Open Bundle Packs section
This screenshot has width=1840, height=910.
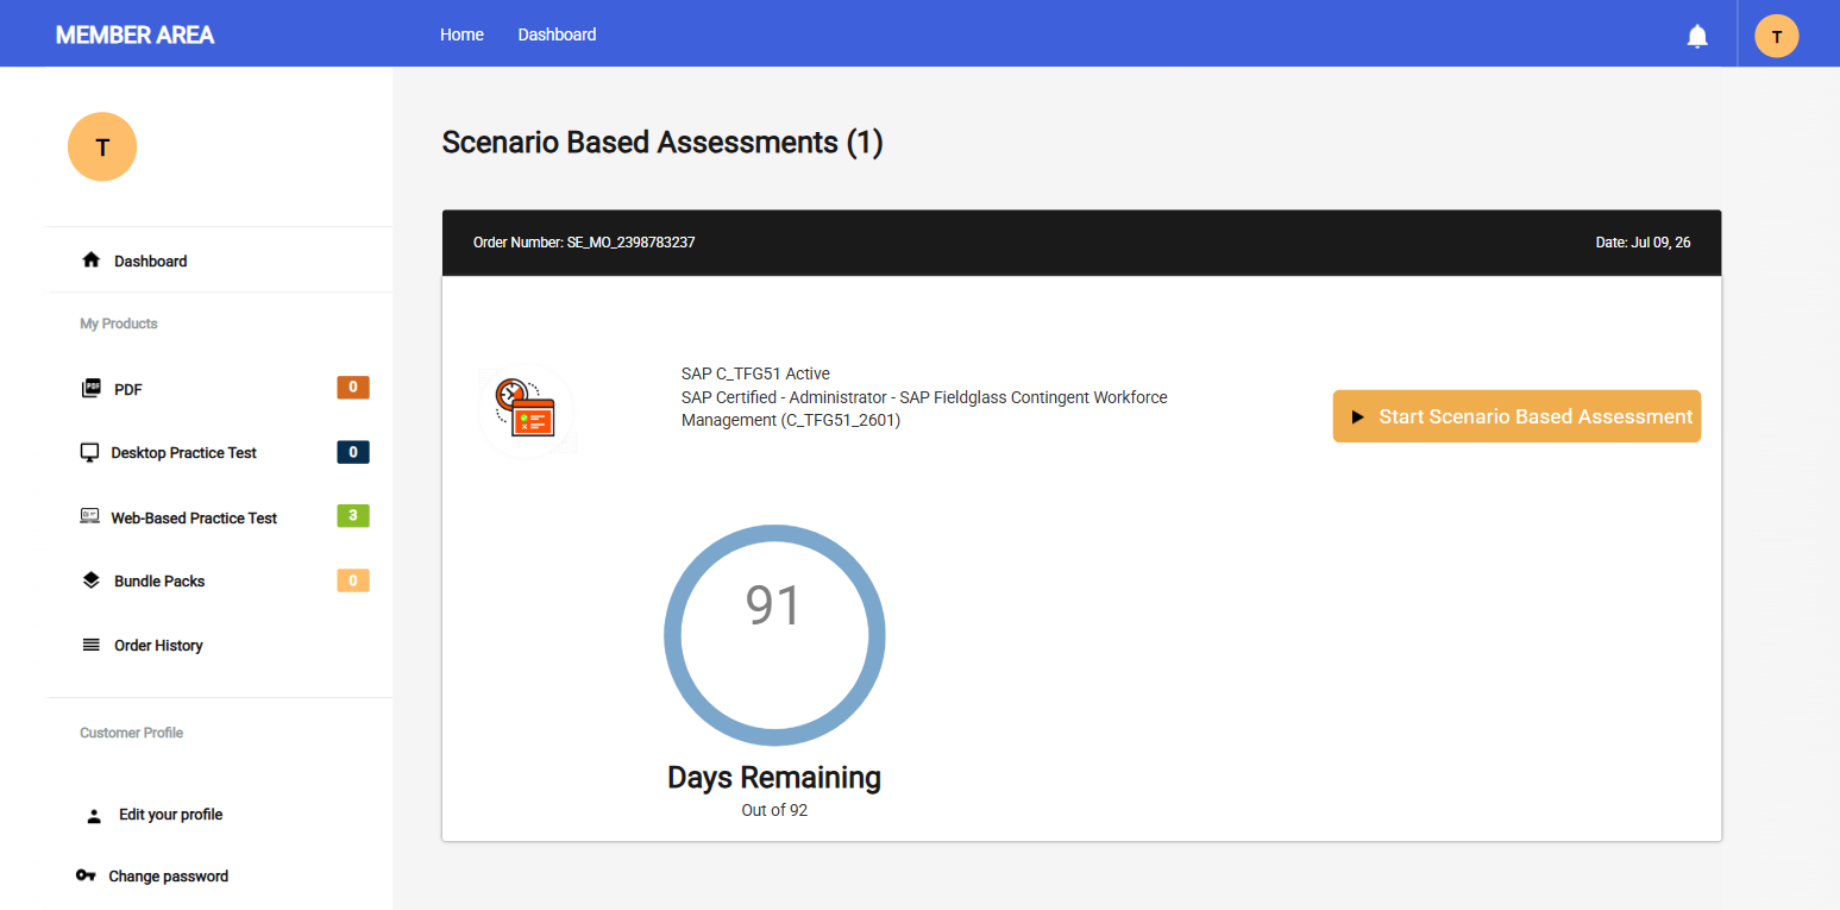159,581
